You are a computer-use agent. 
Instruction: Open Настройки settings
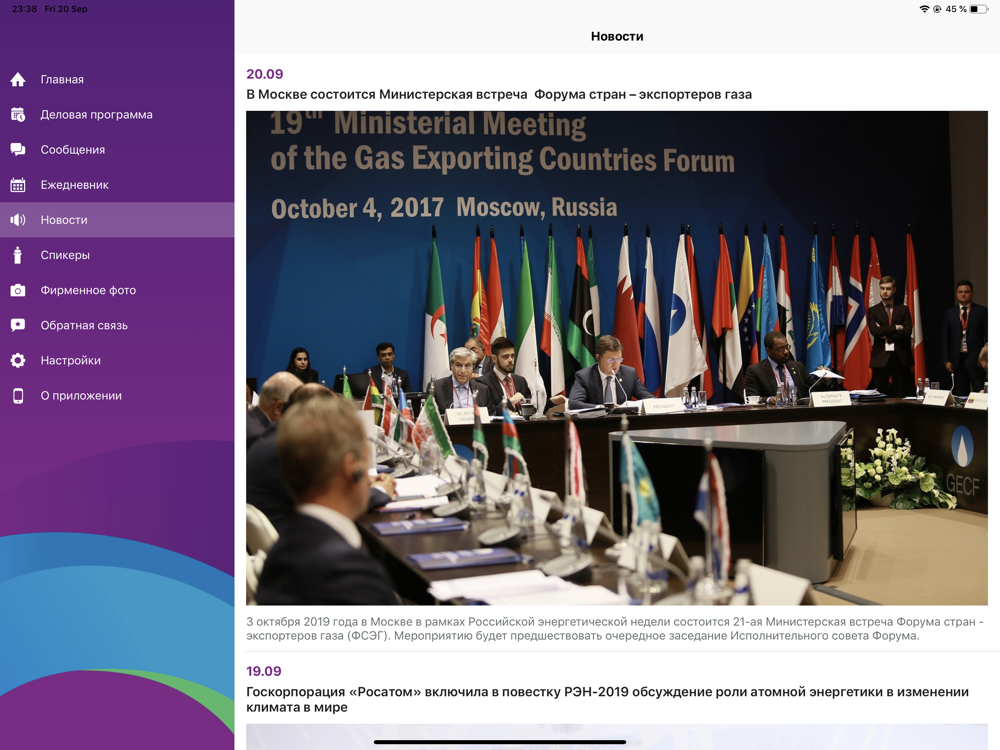pos(117,360)
